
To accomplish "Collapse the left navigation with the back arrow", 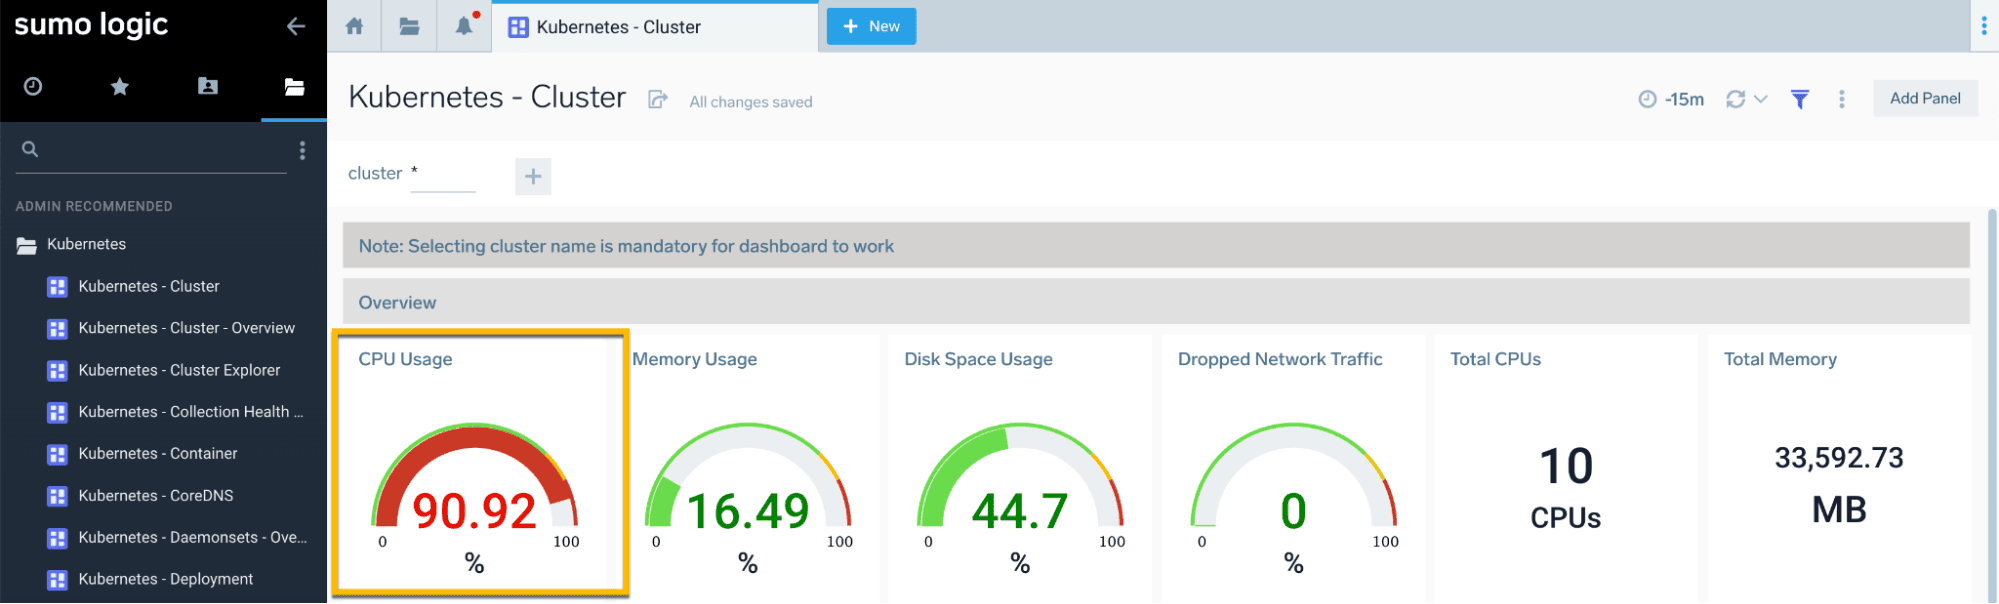I will pyautogui.click(x=296, y=26).
